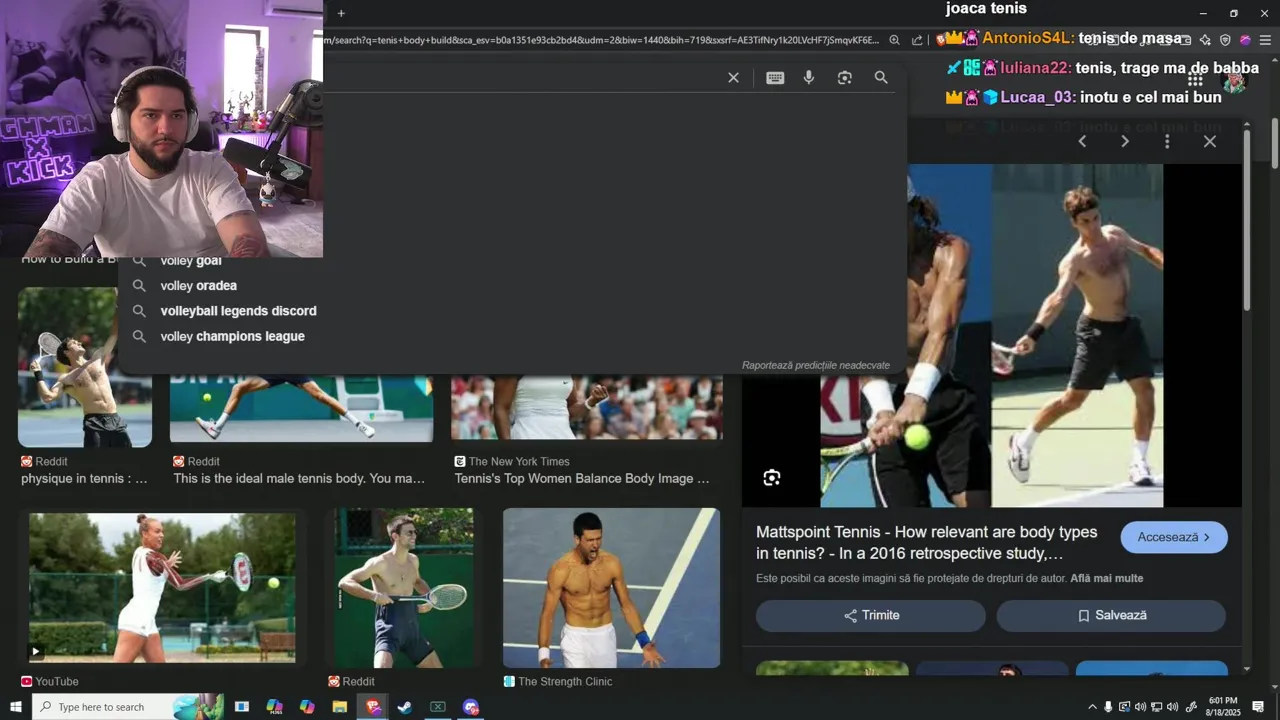Open the Task View taskbar icon
The width and height of the screenshot is (1280, 720).
click(x=242, y=707)
